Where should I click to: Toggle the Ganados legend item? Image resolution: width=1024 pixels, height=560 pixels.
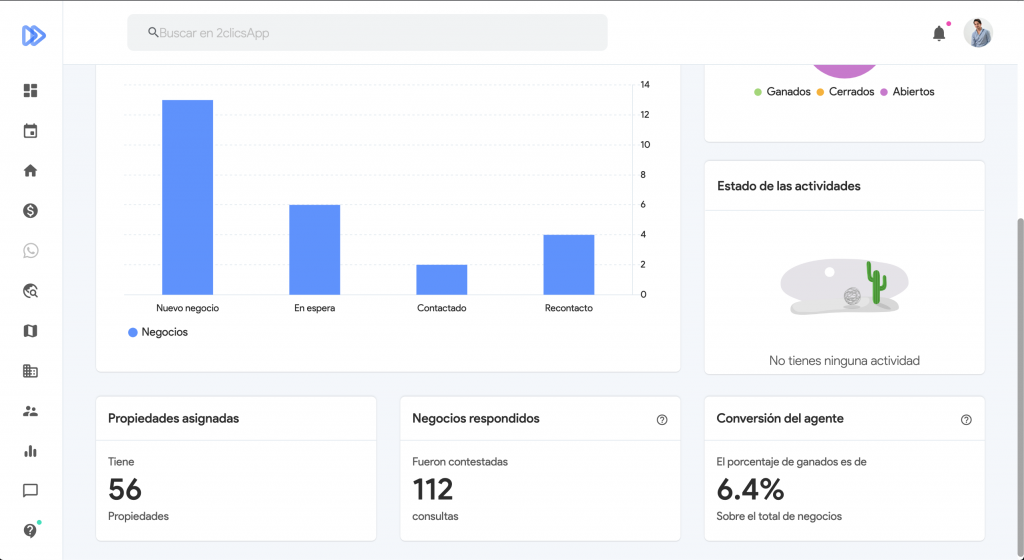click(782, 92)
